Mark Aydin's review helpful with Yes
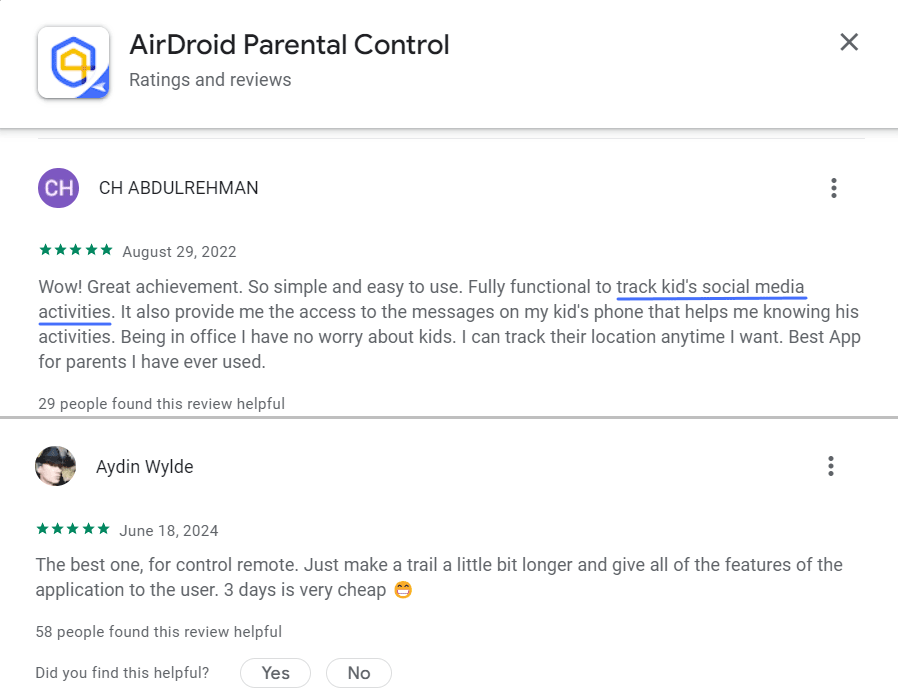This screenshot has width=898, height=692. [x=275, y=672]
